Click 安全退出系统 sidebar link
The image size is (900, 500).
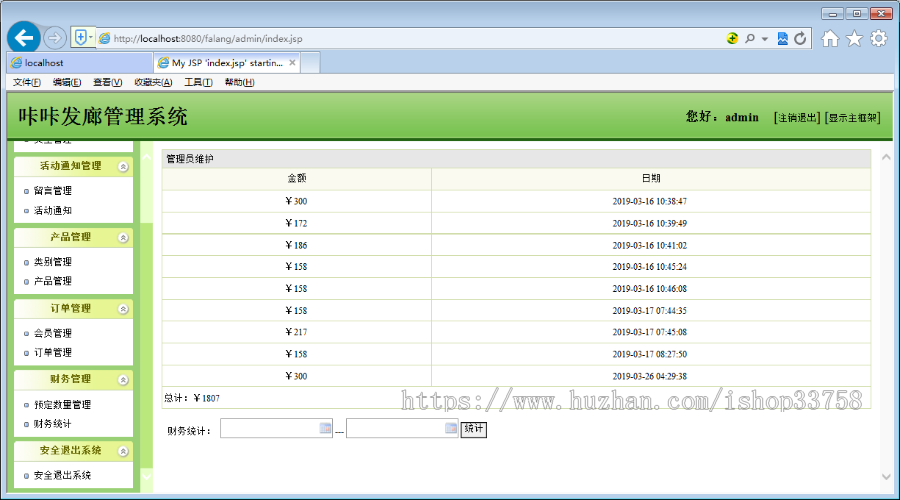pyautogui.click(x=62, y=475)
